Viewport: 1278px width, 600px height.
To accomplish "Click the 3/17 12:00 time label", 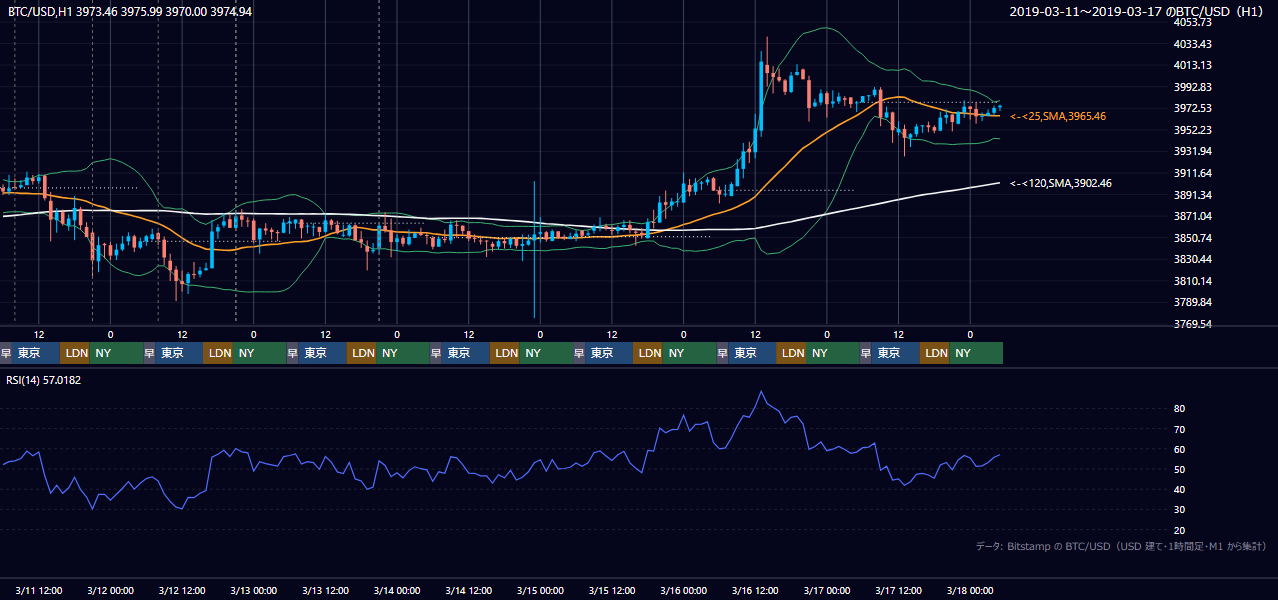I will [x=898, y=590].
